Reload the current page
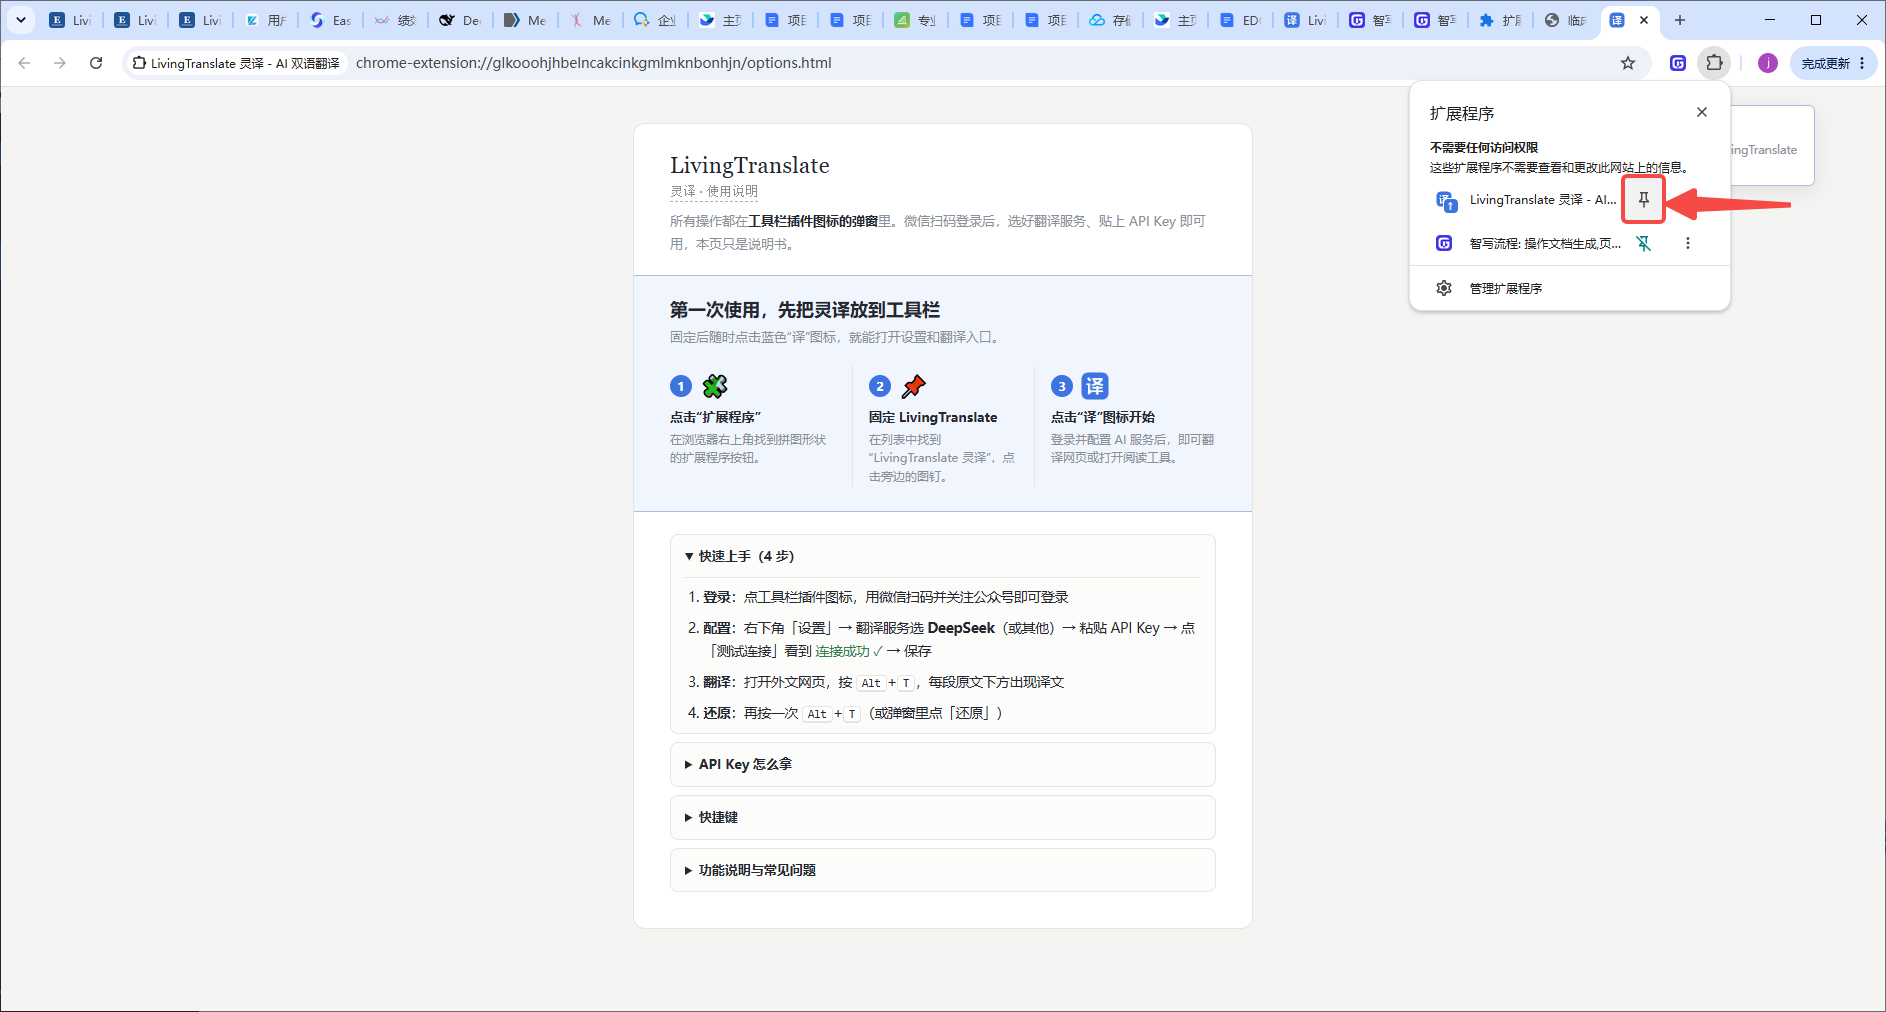Image resolution: width=1886 pixels, height=1012 pixels. pyautogui.click(x=96, y=63)
